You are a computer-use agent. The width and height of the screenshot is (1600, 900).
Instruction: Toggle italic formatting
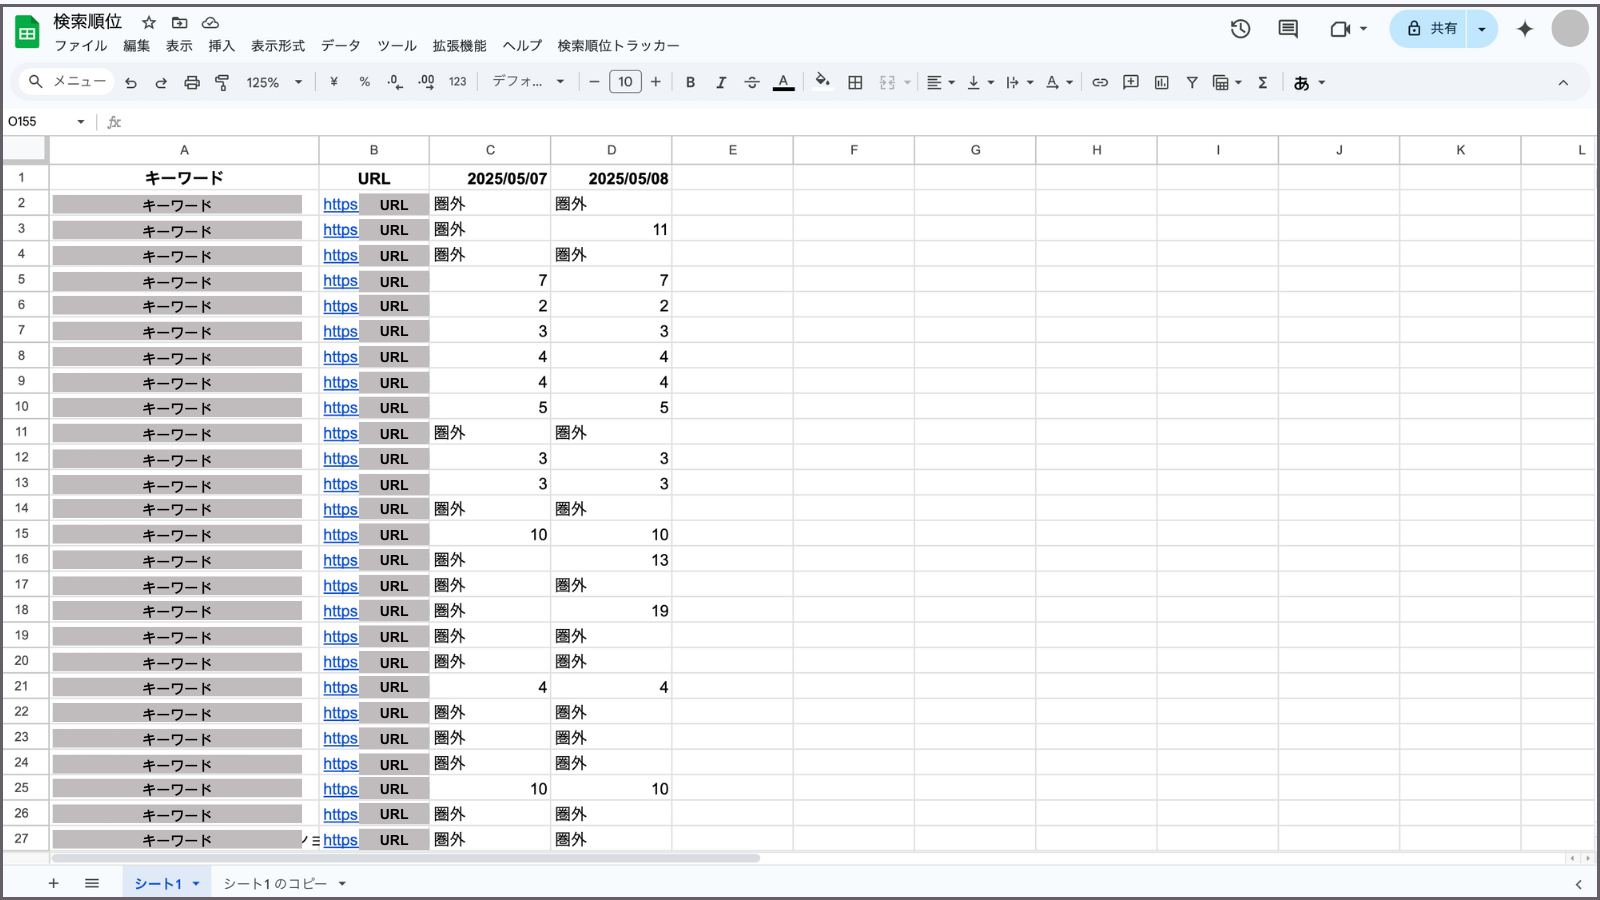coord(721,82)
